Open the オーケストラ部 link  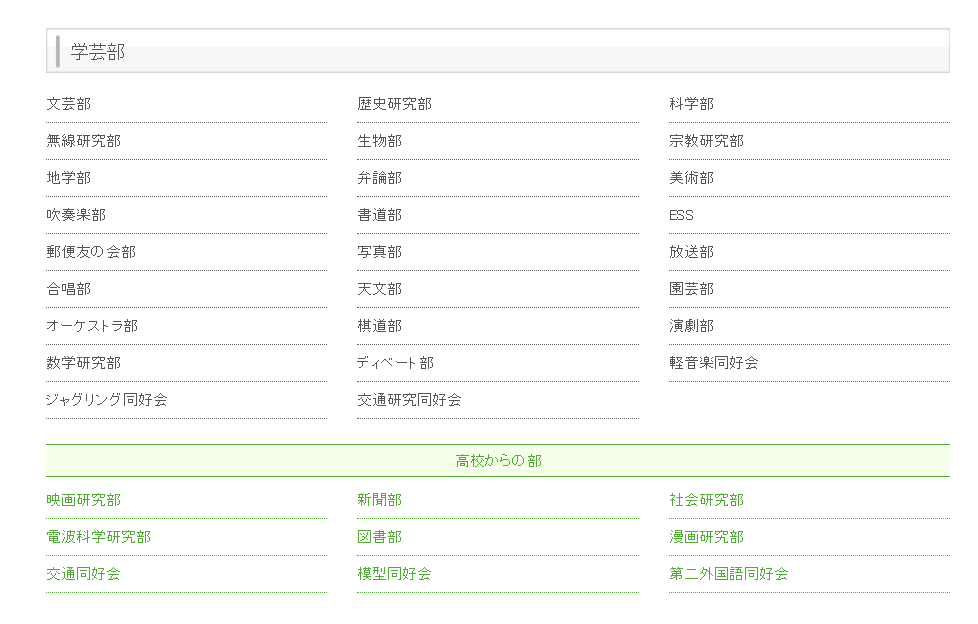click(92, 326)
